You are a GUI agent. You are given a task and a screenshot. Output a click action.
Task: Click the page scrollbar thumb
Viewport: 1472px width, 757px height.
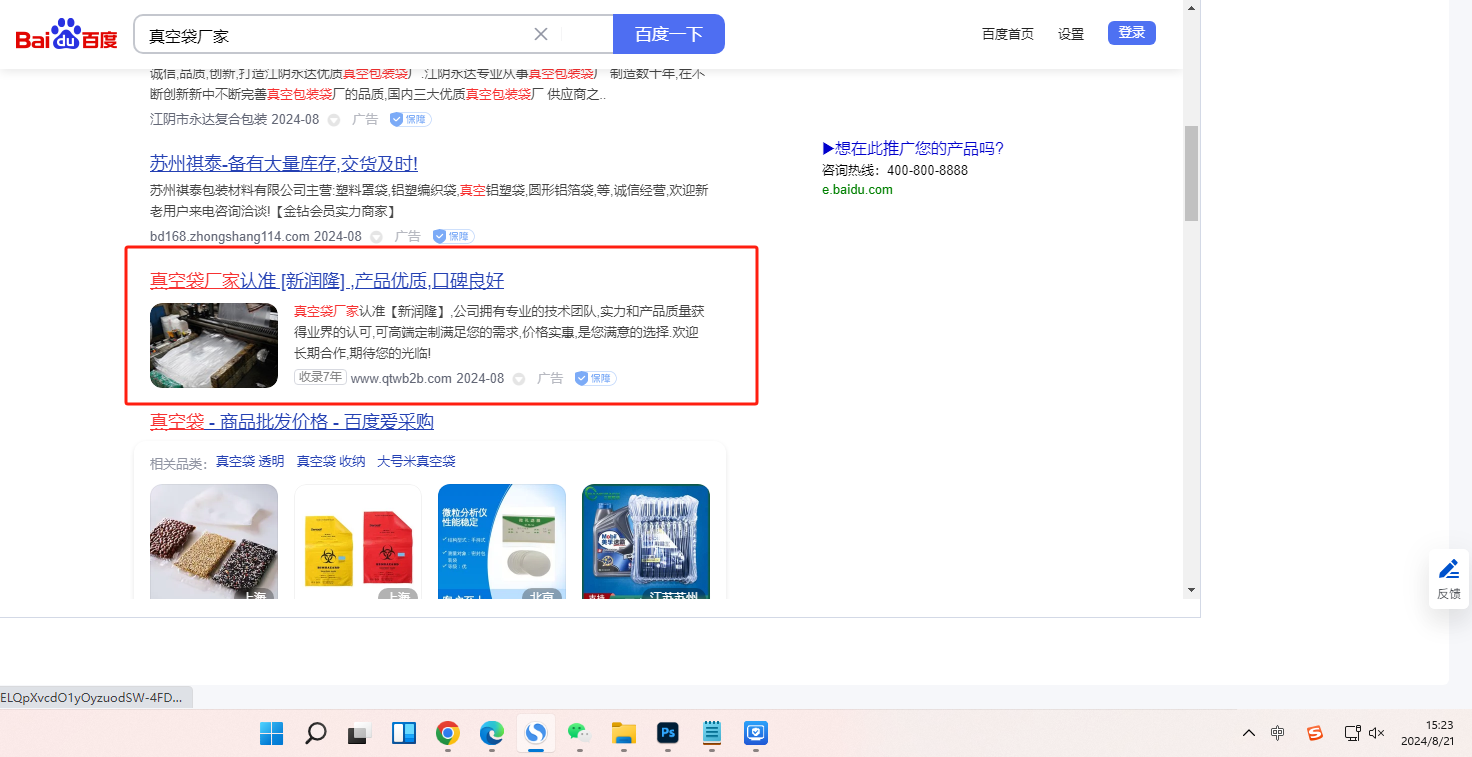pyautogui.click(x=1191, y=173)
